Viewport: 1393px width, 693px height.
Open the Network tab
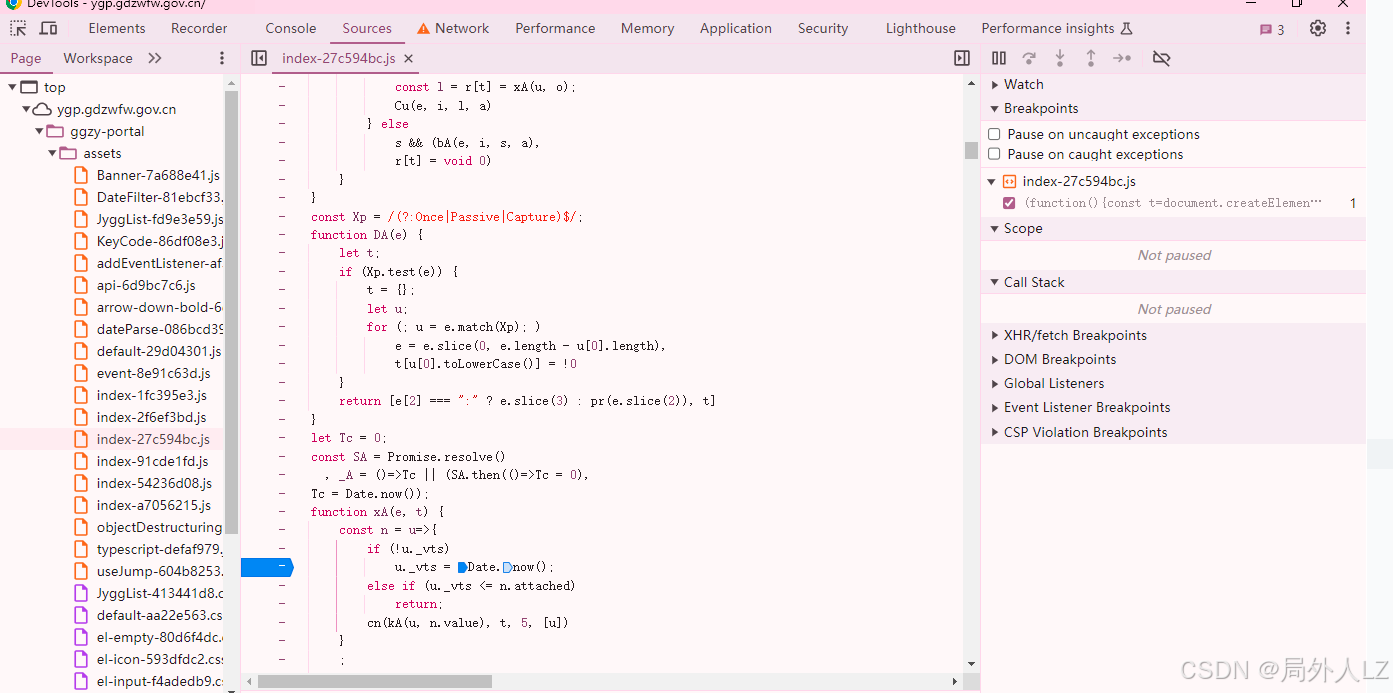click(453, 28)
